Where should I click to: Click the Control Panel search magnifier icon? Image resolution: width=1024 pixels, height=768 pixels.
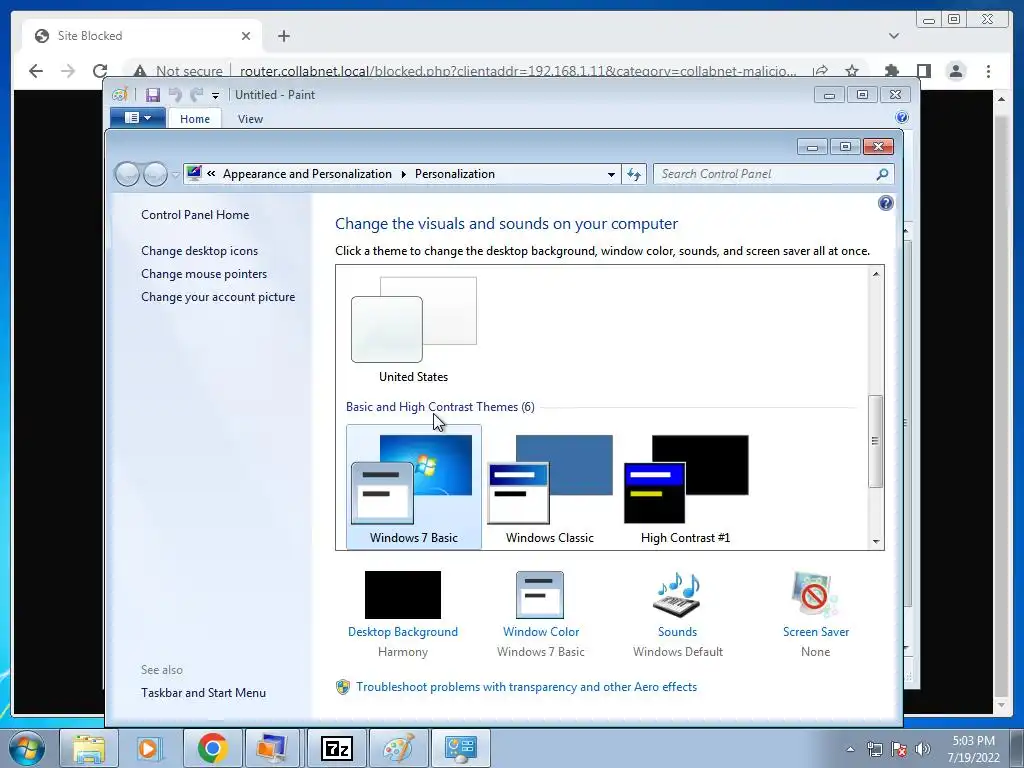coord(882,174)
